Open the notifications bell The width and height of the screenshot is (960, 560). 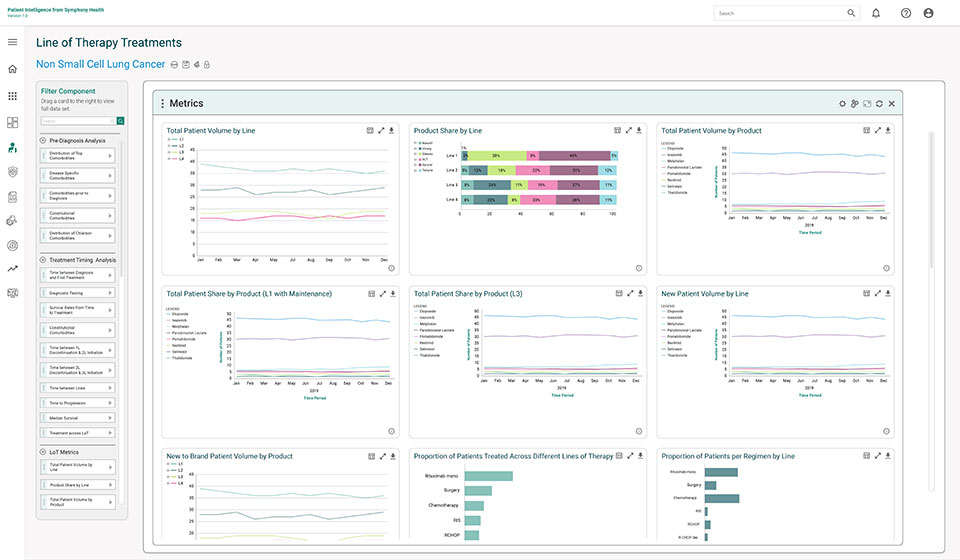pos(876,13)
